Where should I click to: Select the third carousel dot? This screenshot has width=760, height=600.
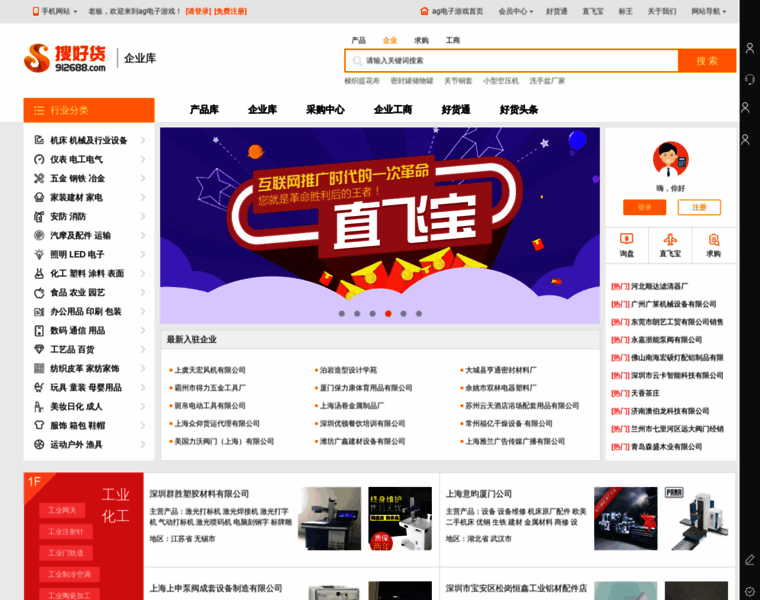tap(373, 314)
